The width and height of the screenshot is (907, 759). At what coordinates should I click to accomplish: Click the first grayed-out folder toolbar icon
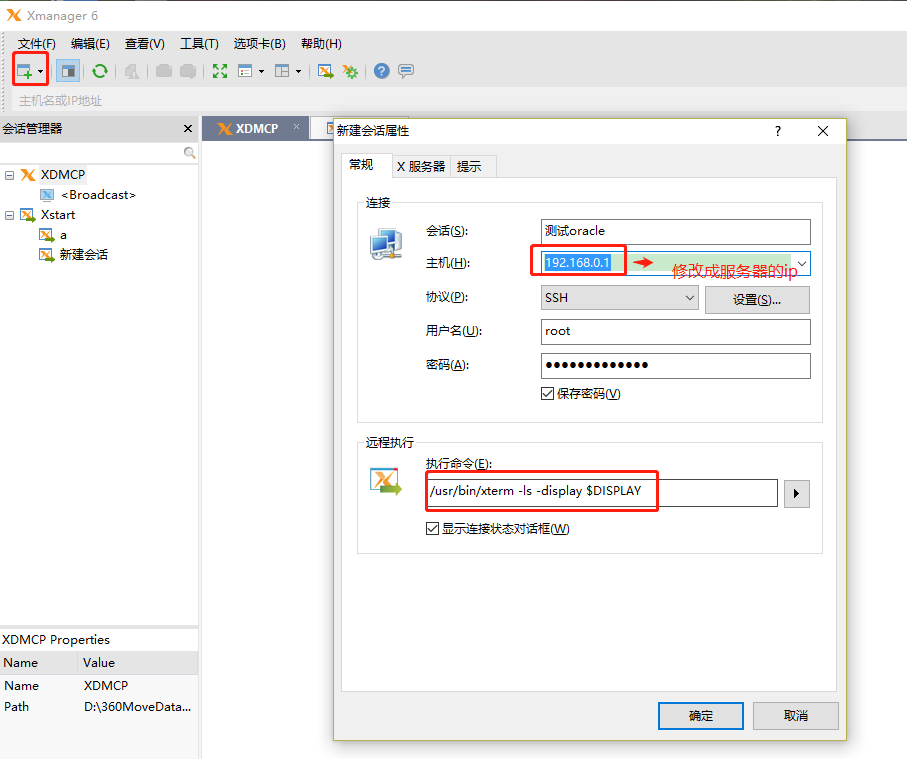pos(164,71)
